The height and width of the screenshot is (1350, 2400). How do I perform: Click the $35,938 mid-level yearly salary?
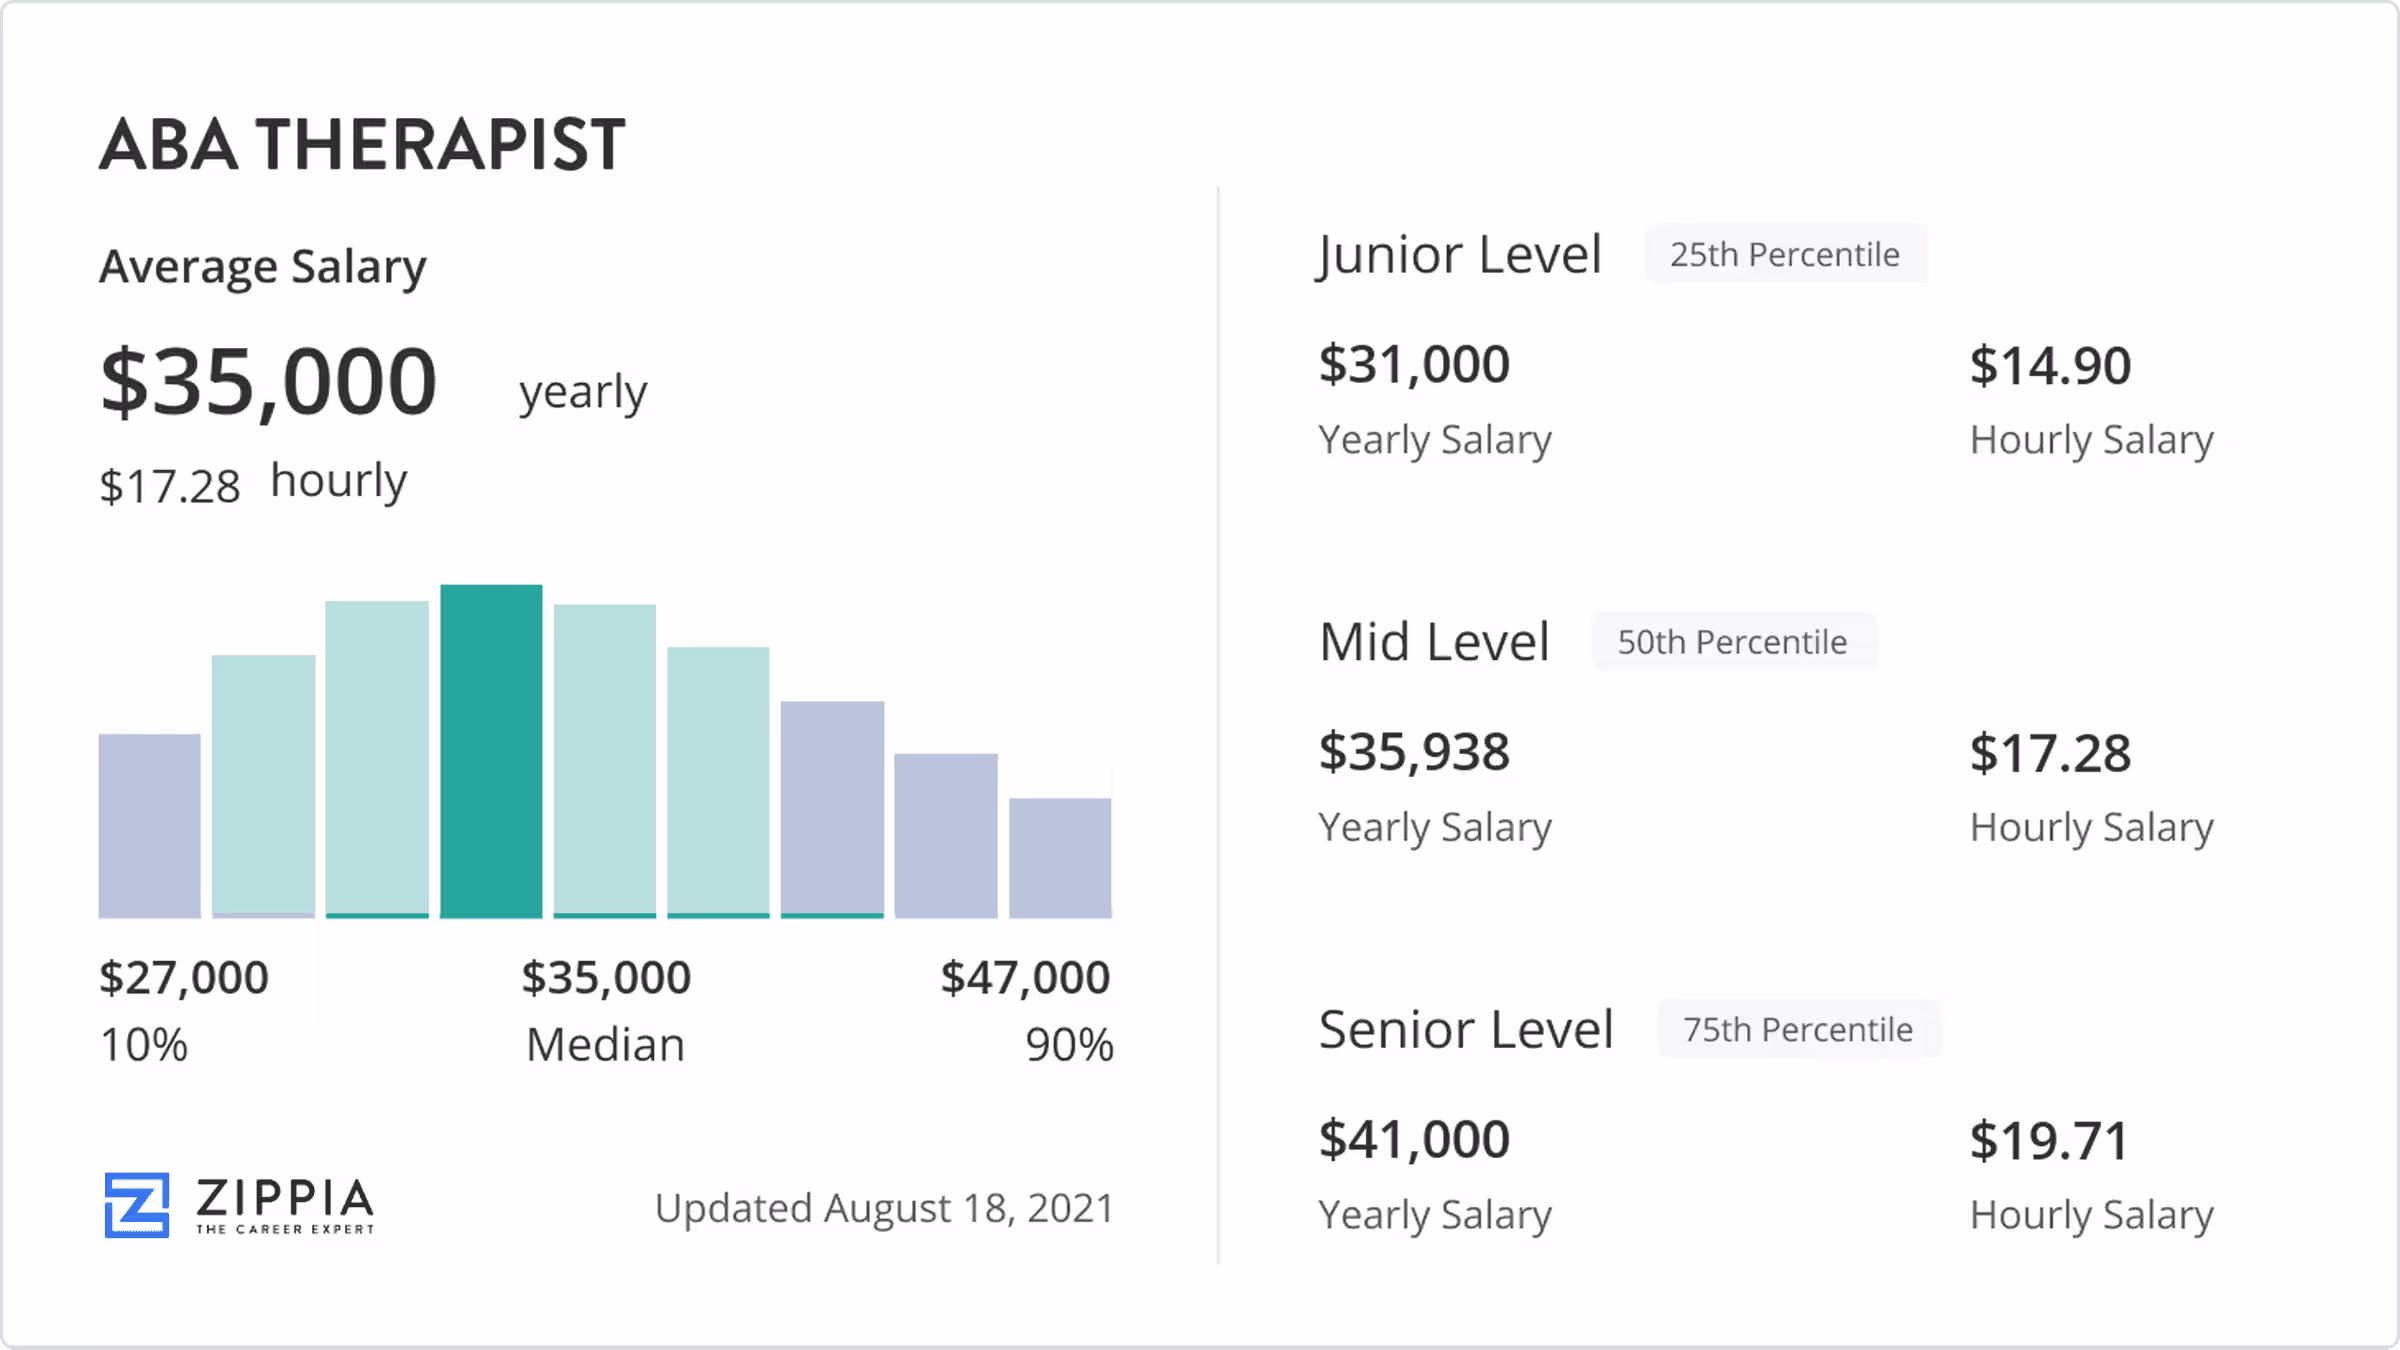(x=1414, y=752)
